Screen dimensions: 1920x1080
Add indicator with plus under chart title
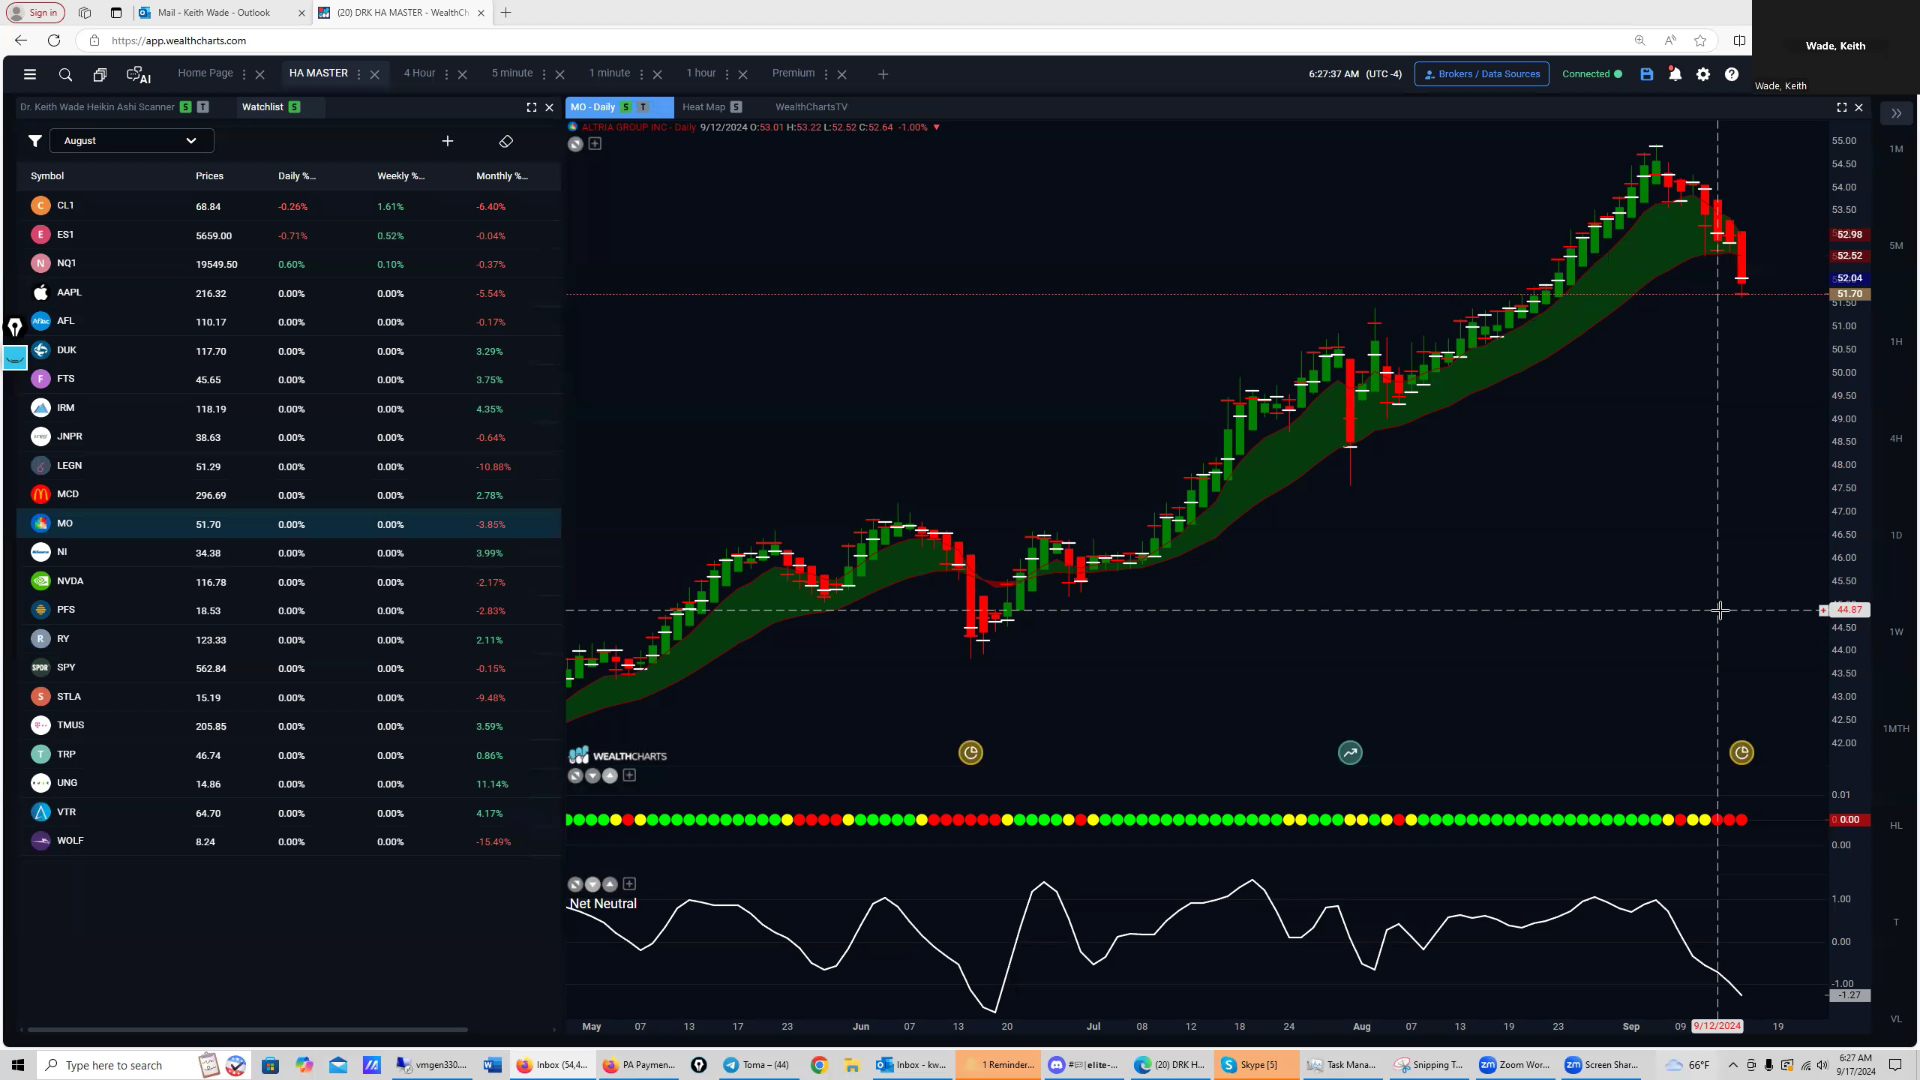click(x=595, y=144)
